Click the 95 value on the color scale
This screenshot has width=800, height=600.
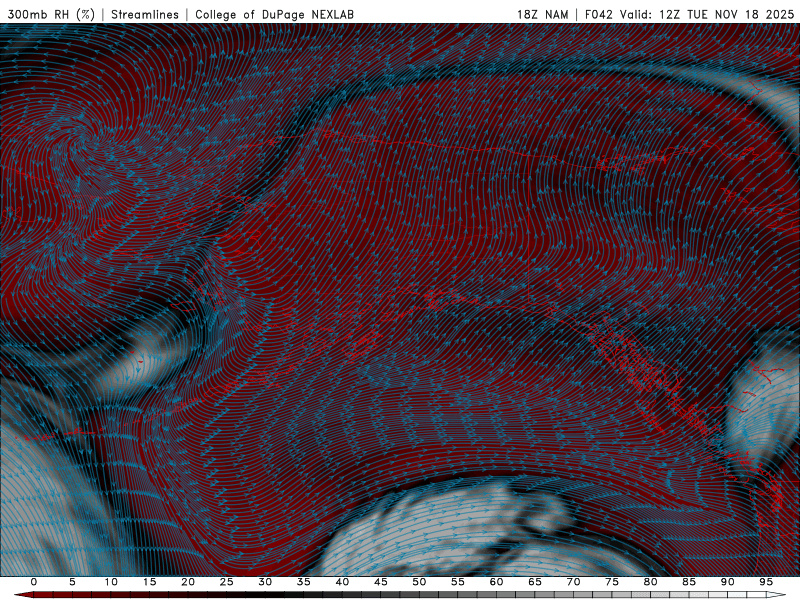[x=766, y=582]
